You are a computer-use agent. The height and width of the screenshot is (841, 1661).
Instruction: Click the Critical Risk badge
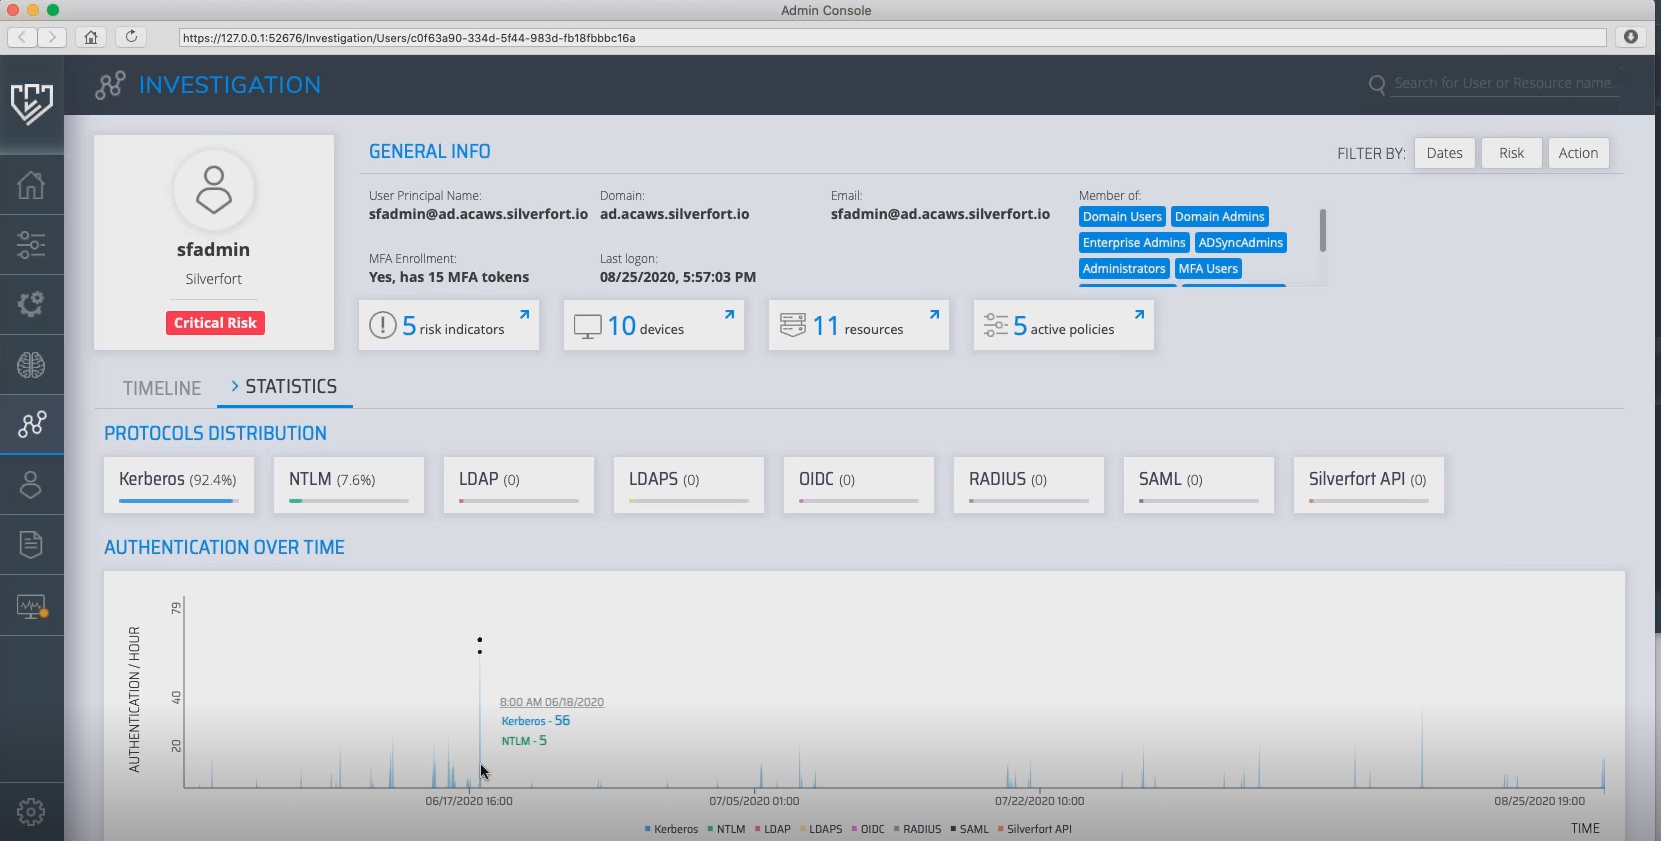coord(215,323)
